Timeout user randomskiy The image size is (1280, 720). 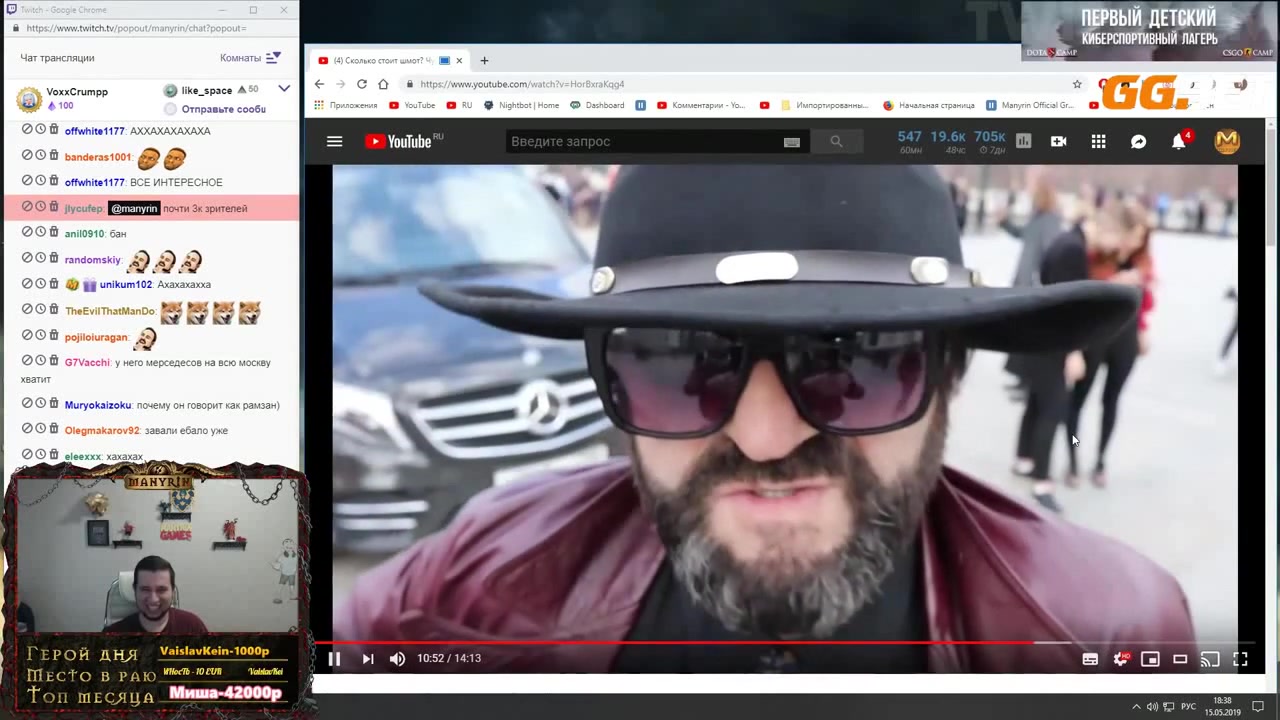(x=41, y=258)
